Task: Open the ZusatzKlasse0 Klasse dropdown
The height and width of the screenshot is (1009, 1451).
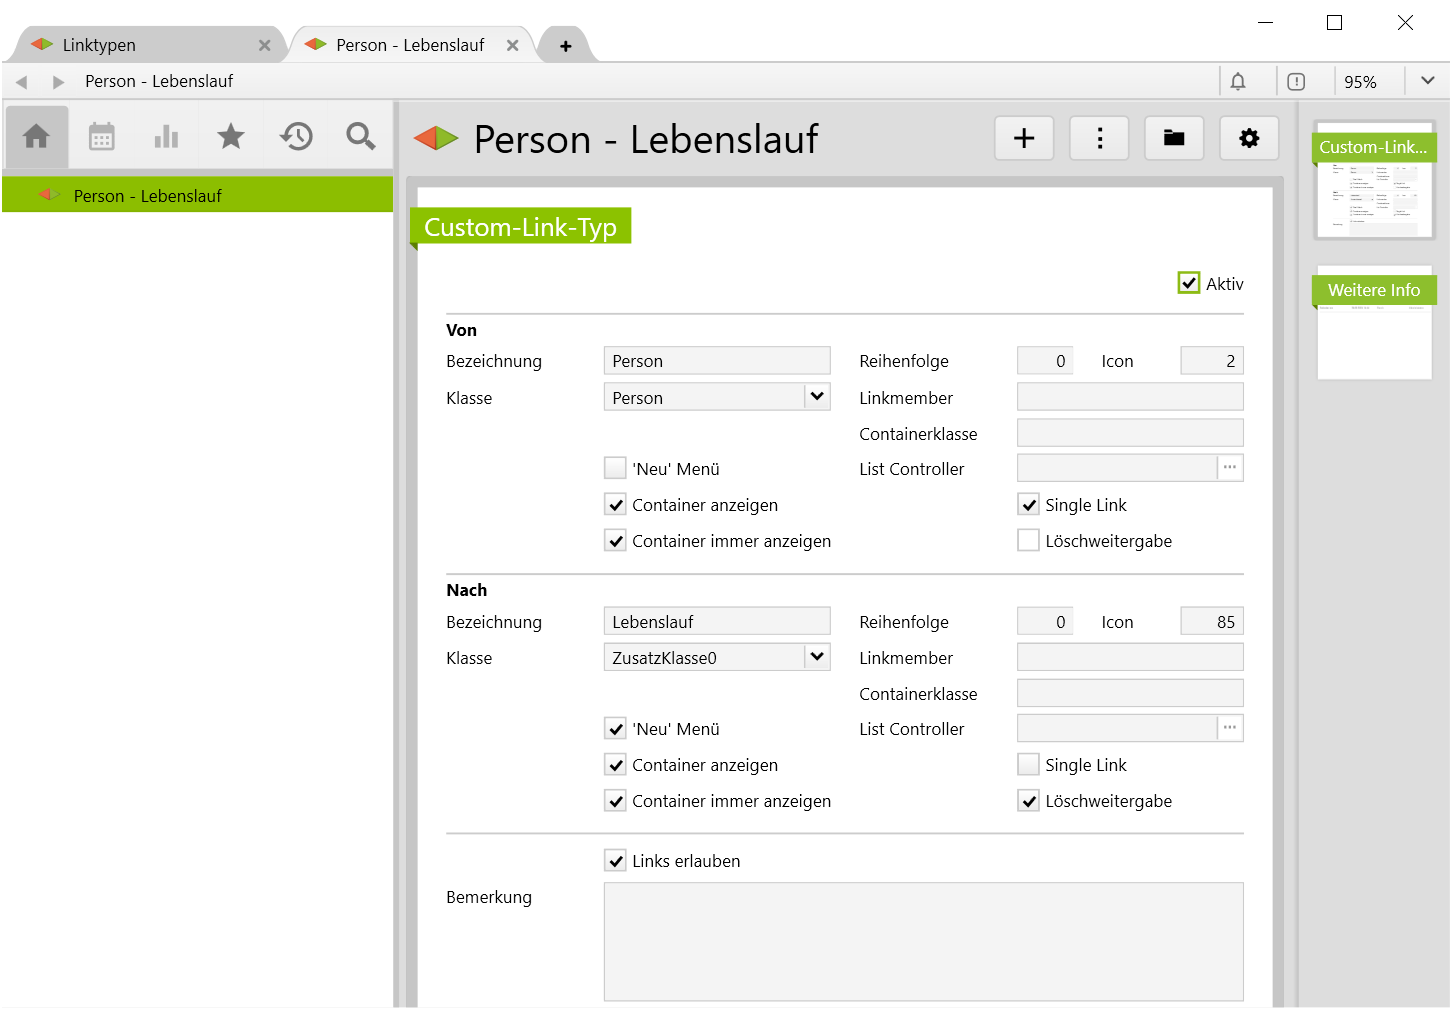Action: 817,657
